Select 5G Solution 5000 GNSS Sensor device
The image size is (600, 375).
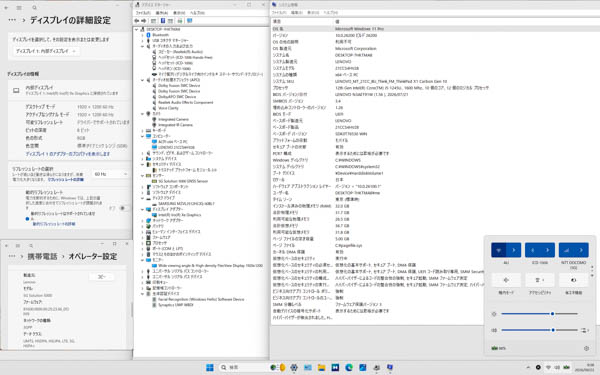coord(183,181)
